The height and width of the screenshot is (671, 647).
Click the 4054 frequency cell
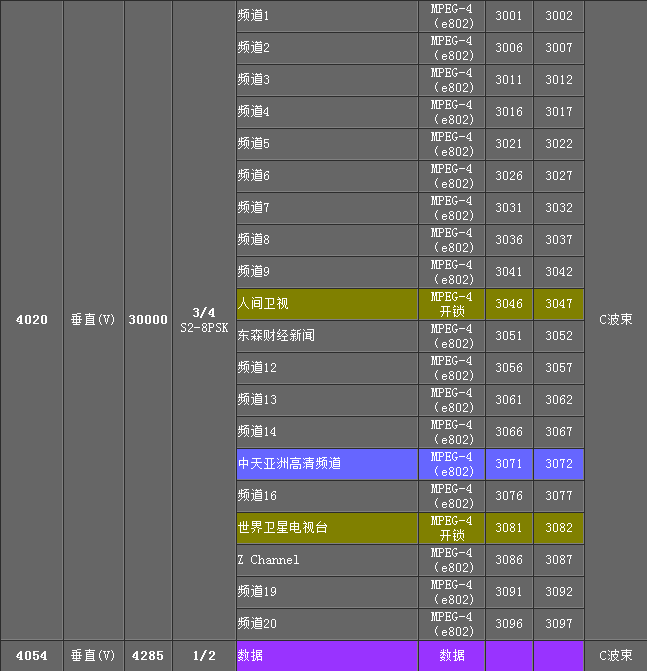(32, 656)
